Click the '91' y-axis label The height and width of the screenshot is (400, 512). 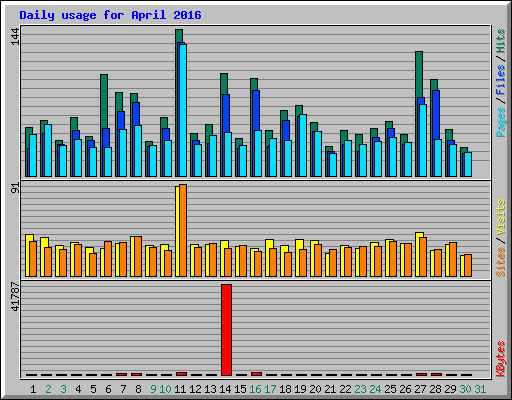click(x=15, y=188)
